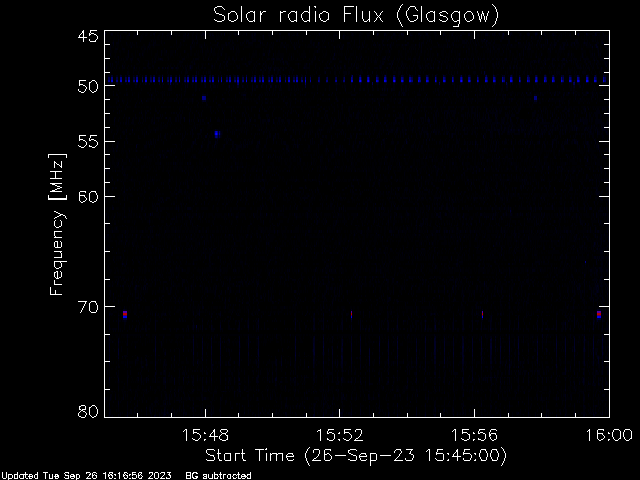Viewport: 640px width, 480px height.
Task: Click the 'BG subtracted' footer note
Action: tap(218, 476)
